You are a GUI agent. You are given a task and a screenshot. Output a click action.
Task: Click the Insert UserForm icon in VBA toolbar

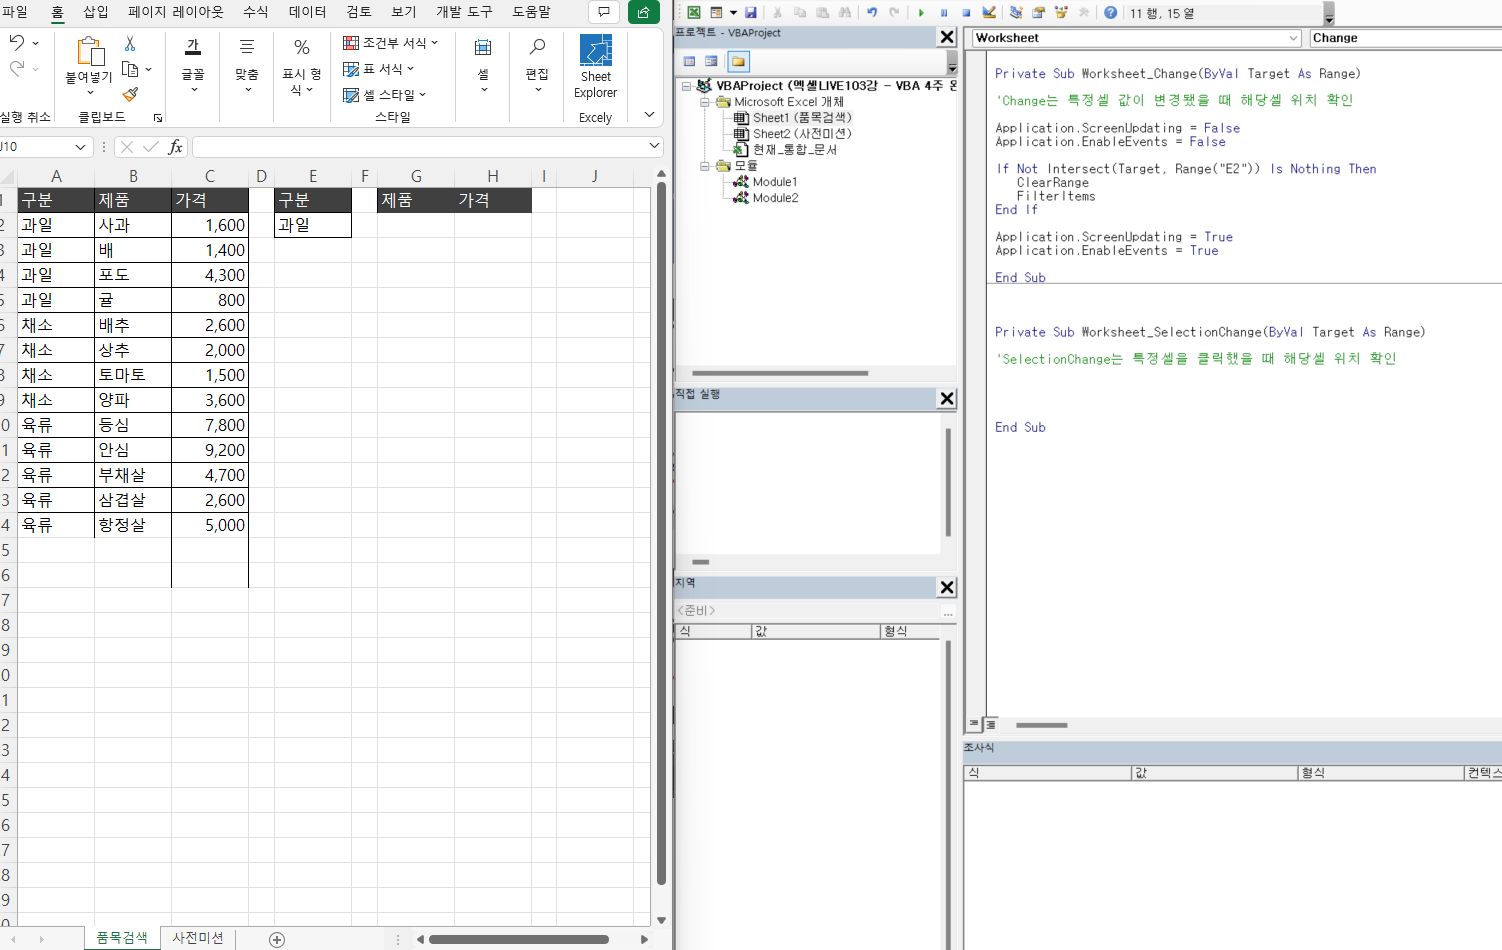[717, 13]
